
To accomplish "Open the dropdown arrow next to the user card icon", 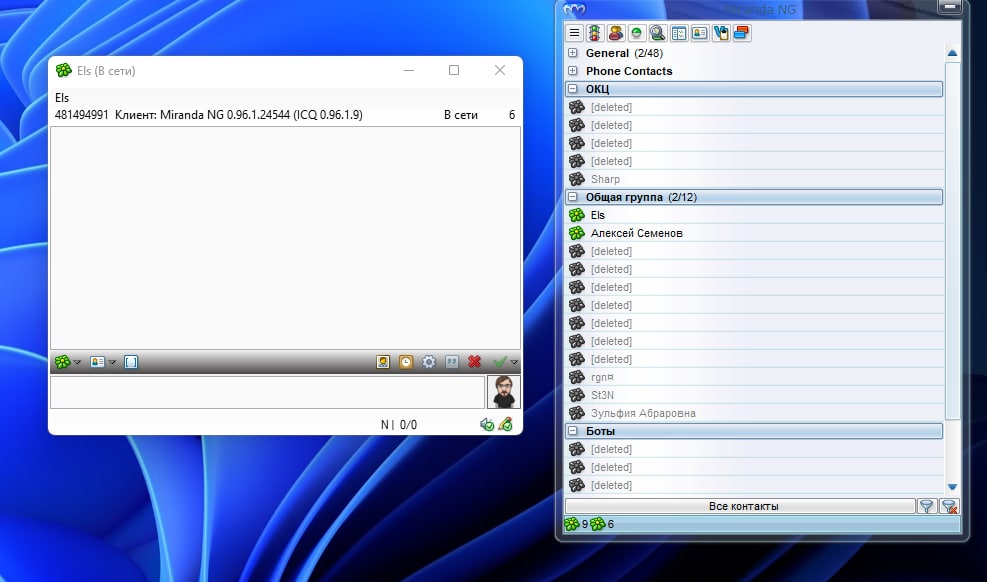I will tap(112, 362).
